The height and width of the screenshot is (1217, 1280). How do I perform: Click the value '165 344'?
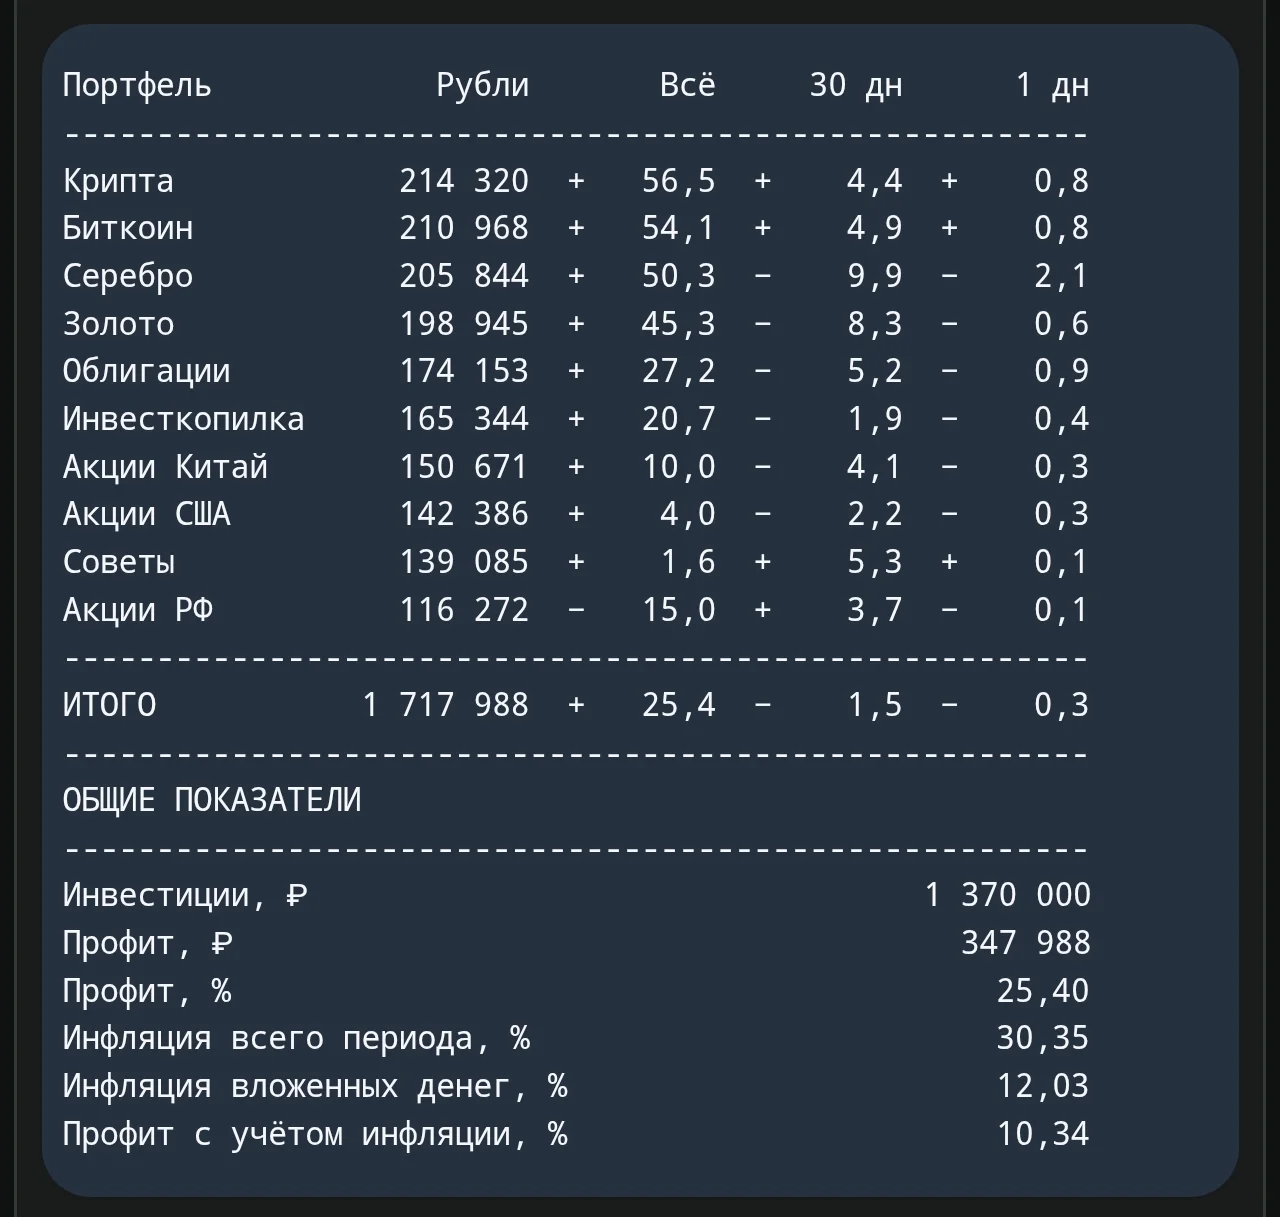click(464, 419)
